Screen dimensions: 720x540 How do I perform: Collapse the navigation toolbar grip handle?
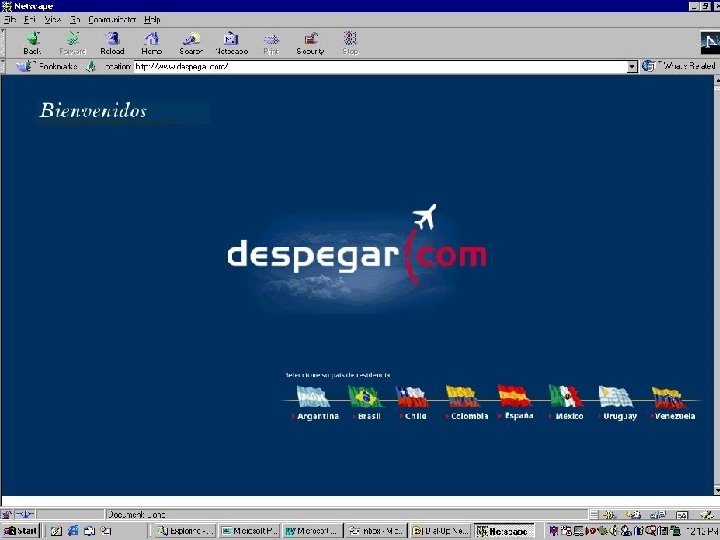coord(3,43)
